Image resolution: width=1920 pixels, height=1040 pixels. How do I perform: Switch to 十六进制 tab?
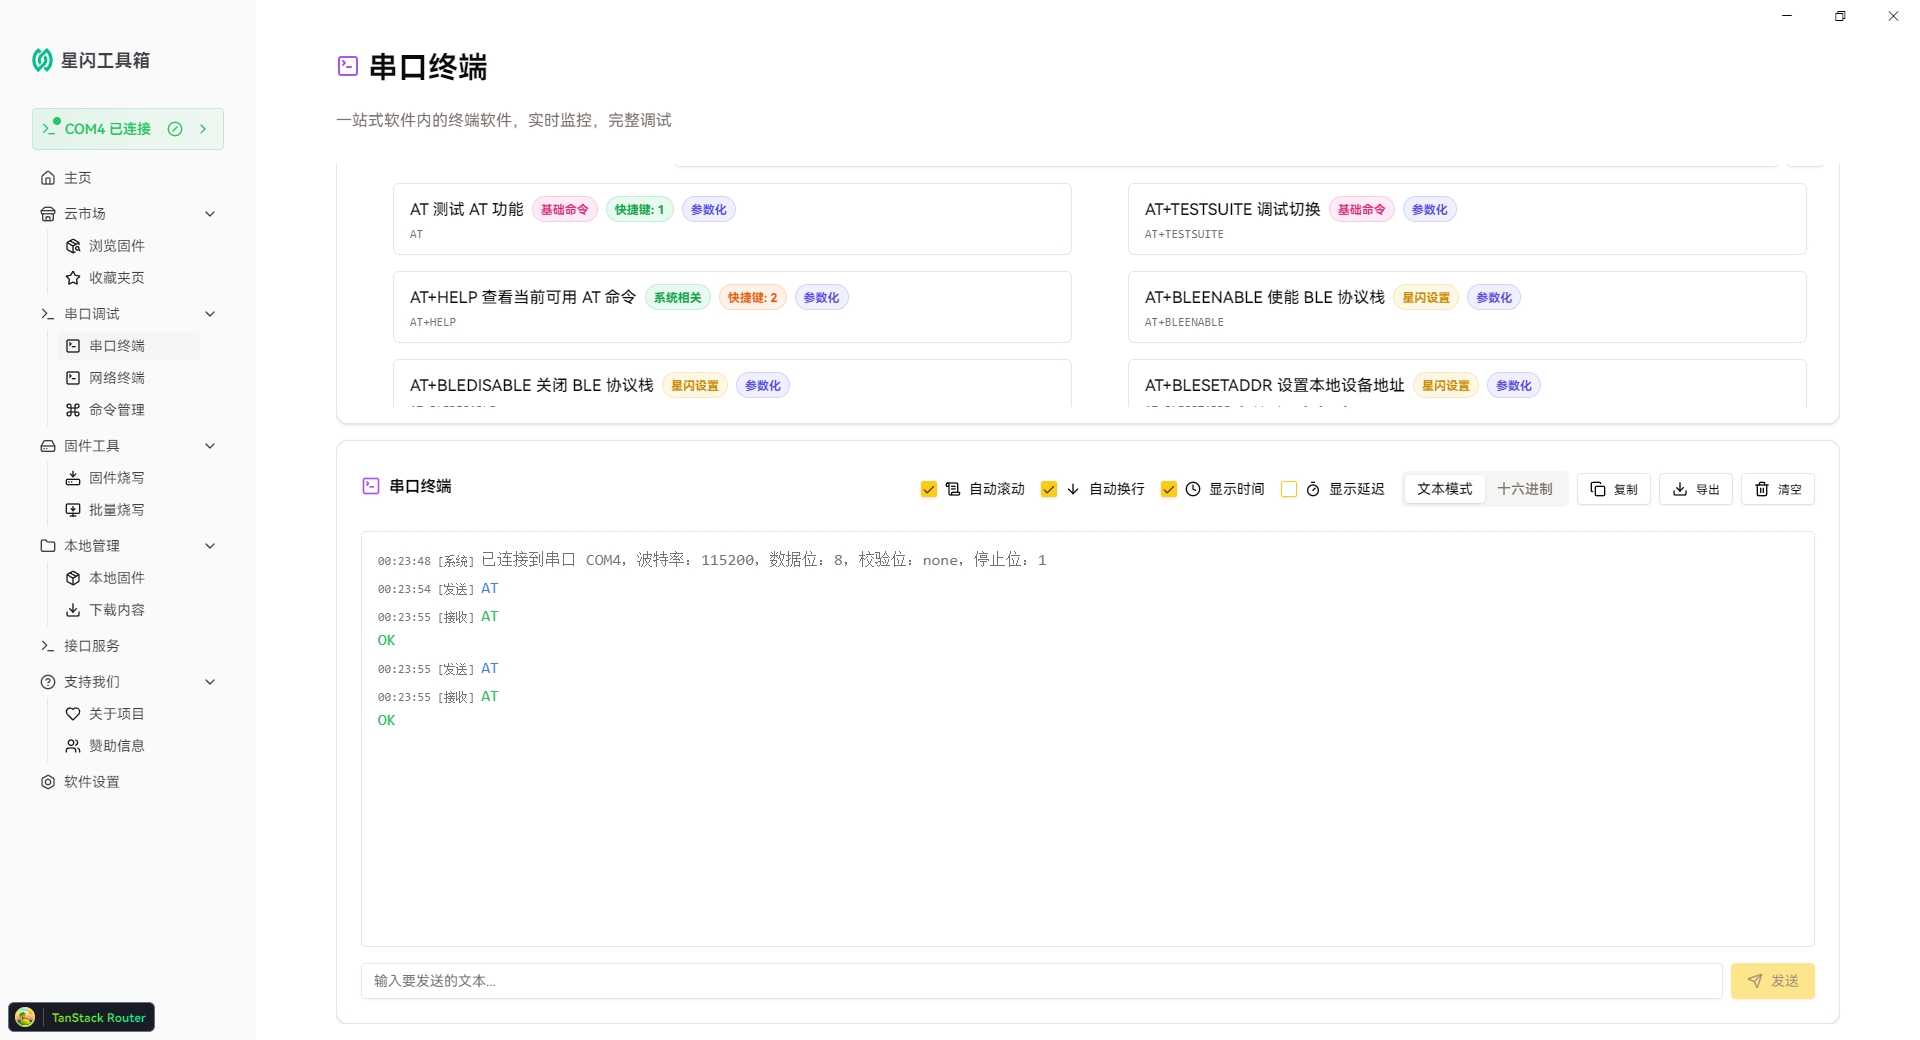pyautogui.click(x=1525, y=489)
